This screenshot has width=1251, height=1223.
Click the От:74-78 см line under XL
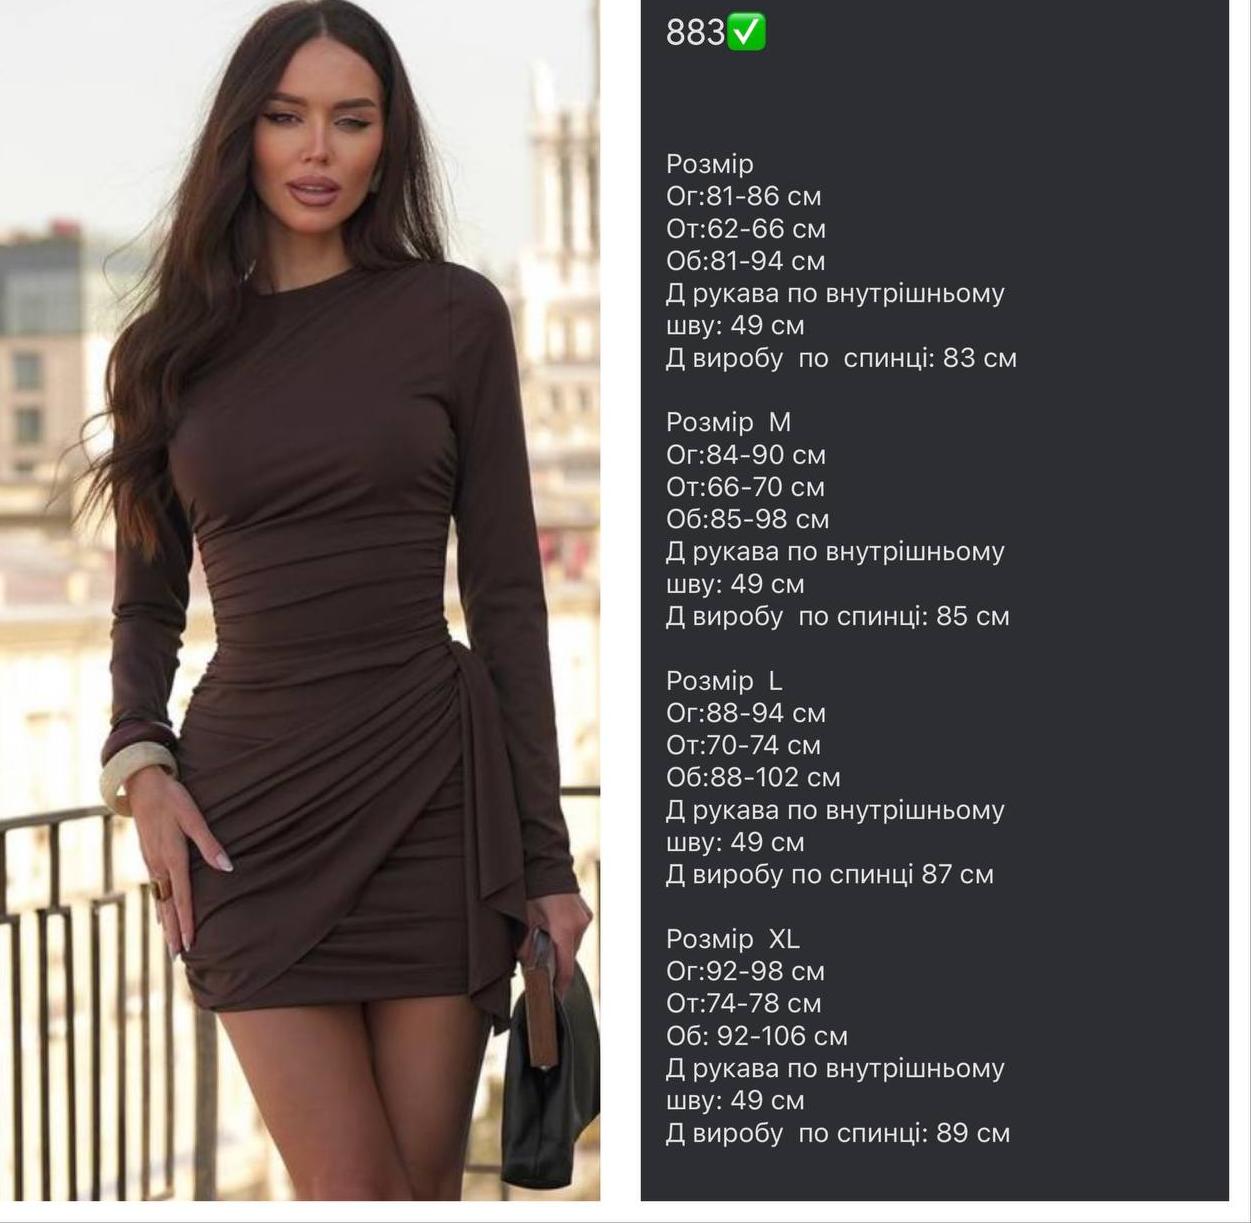point(744,1003)
